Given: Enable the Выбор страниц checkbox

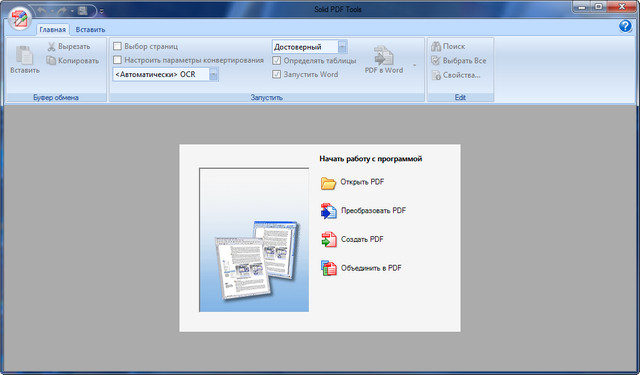Looking at the screenshot, I should click(117, 46).
